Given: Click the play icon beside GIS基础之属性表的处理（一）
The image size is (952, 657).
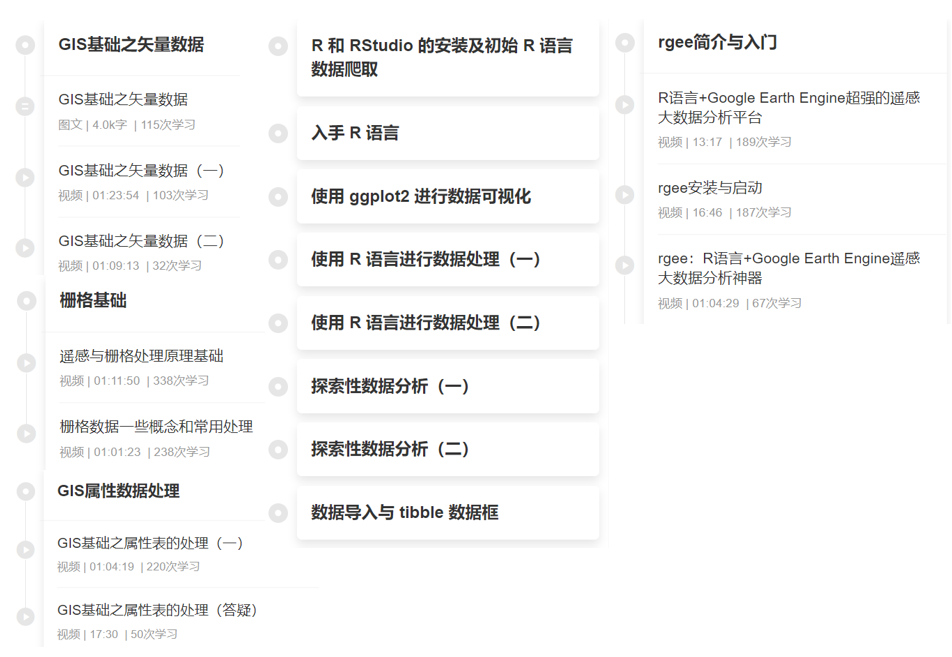Looking at the screenshot, I should coord(25,550).
